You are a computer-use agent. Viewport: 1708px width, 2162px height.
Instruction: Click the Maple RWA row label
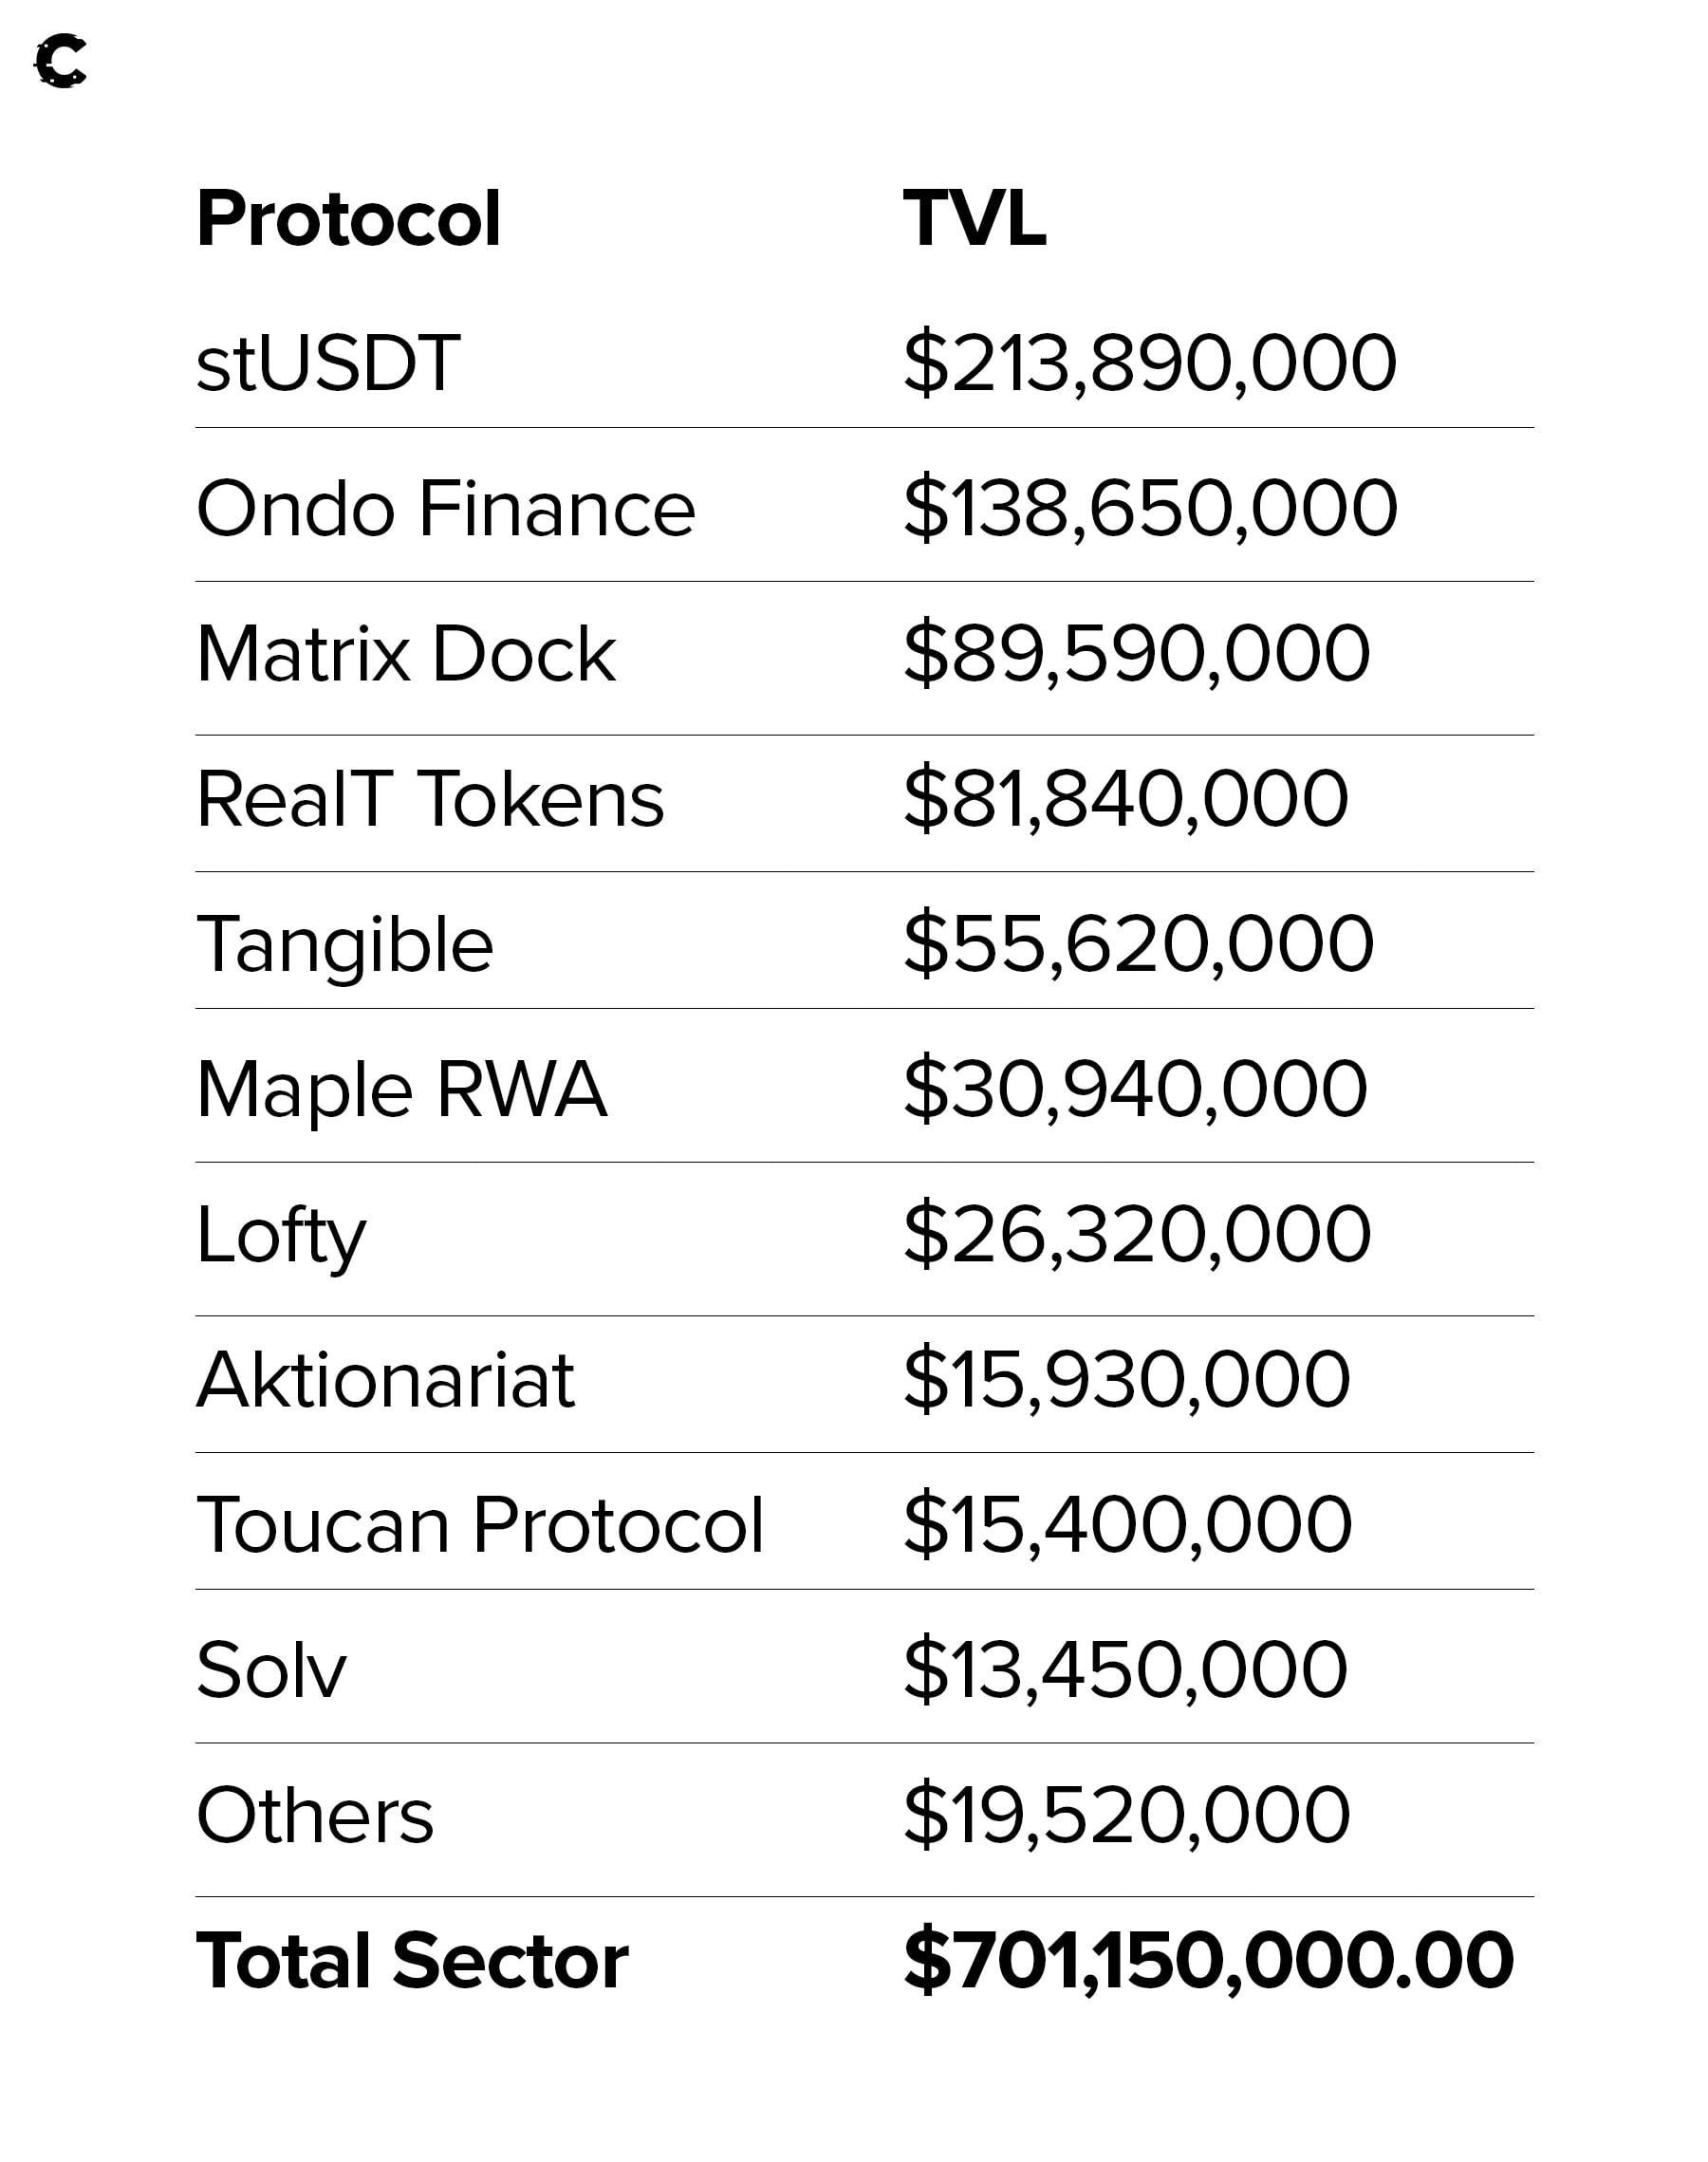(402, 1089)
